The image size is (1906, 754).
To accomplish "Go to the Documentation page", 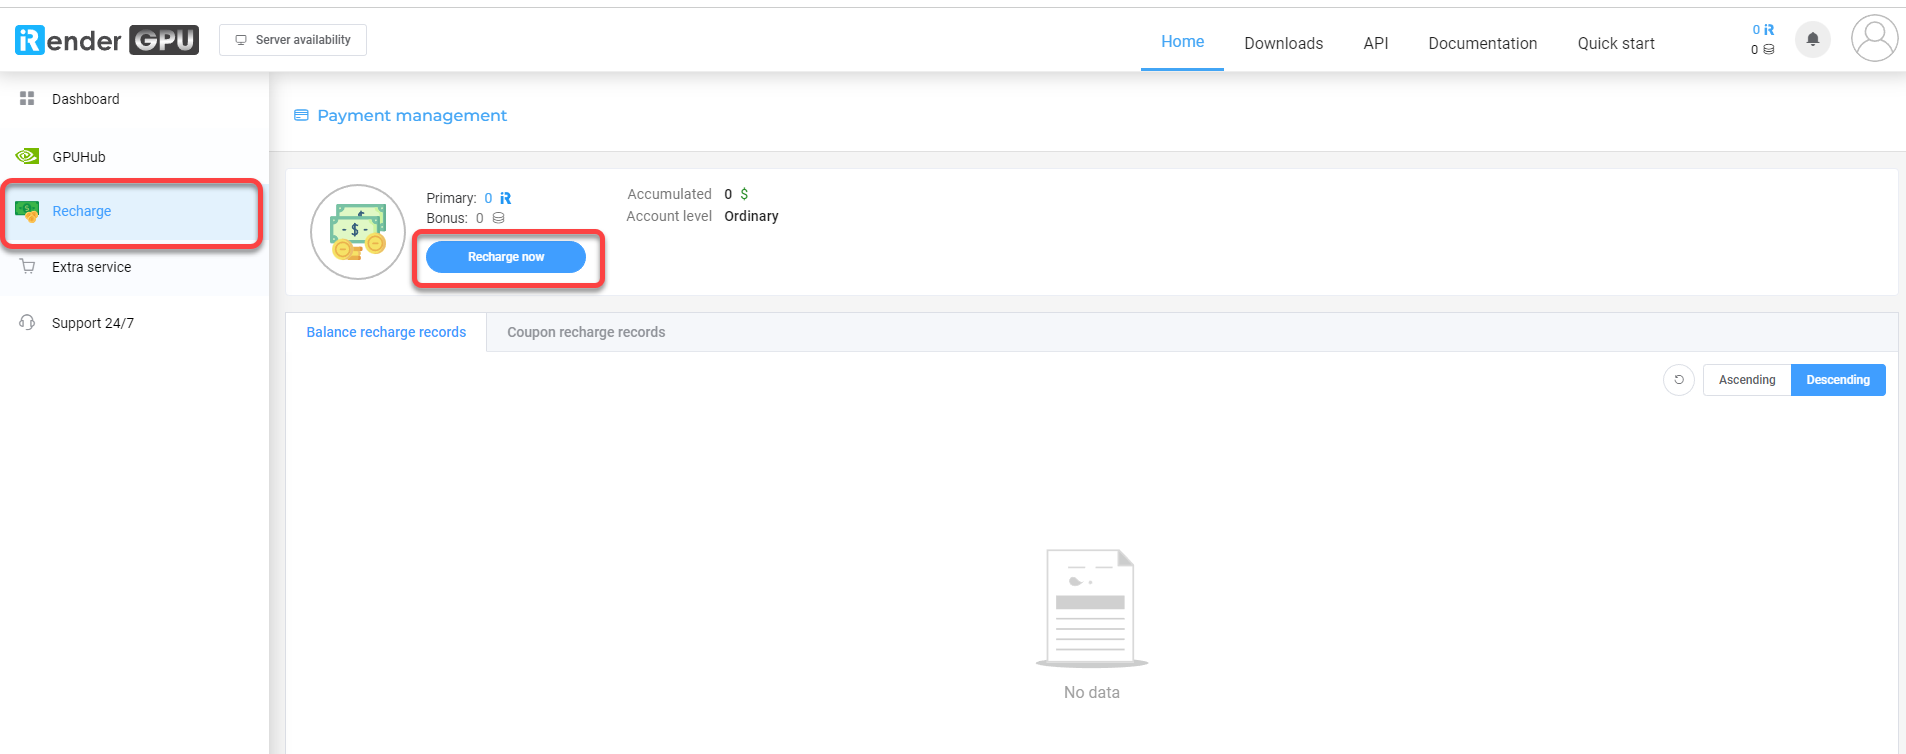I will 1482,43.
